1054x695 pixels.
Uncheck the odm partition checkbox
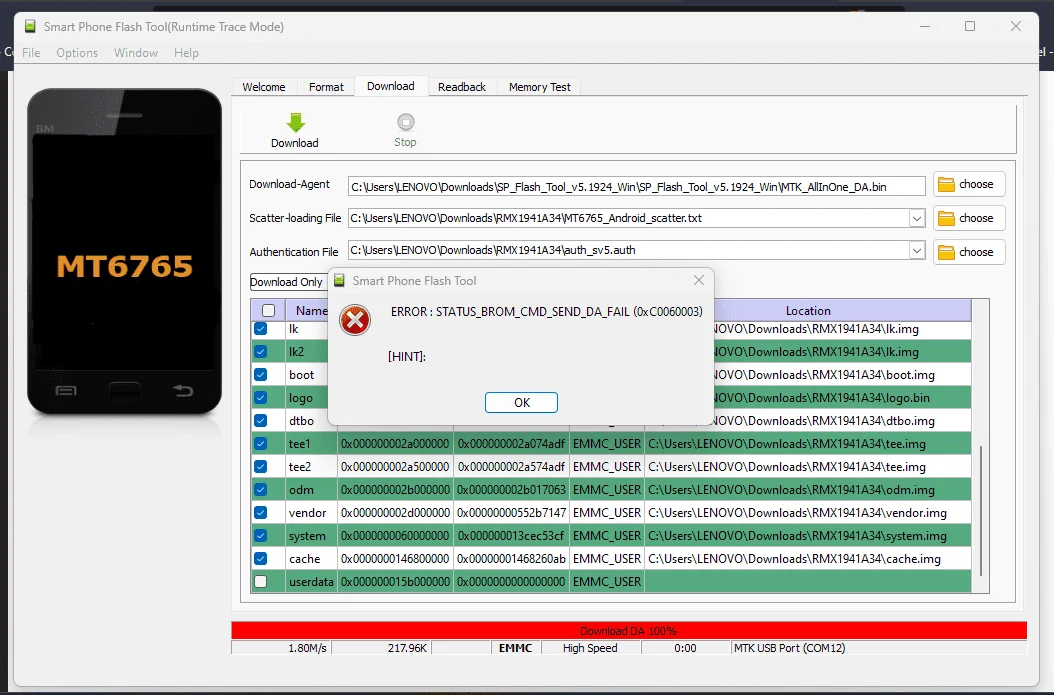(261, 489)
